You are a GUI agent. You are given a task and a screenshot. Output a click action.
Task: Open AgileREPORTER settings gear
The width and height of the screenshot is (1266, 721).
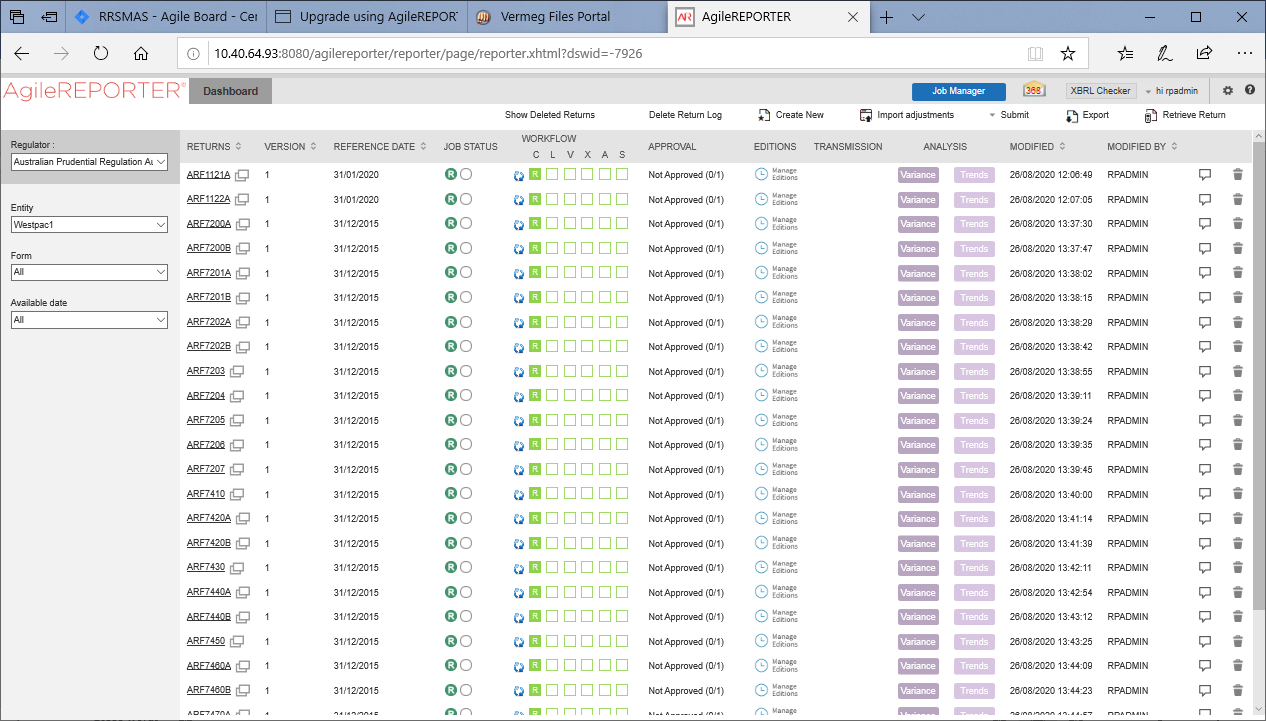tap(1228, 90)
